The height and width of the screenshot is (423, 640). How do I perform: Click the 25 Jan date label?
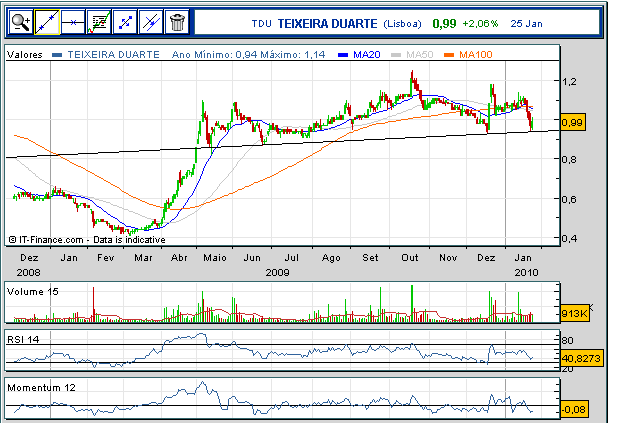[527, 24]
